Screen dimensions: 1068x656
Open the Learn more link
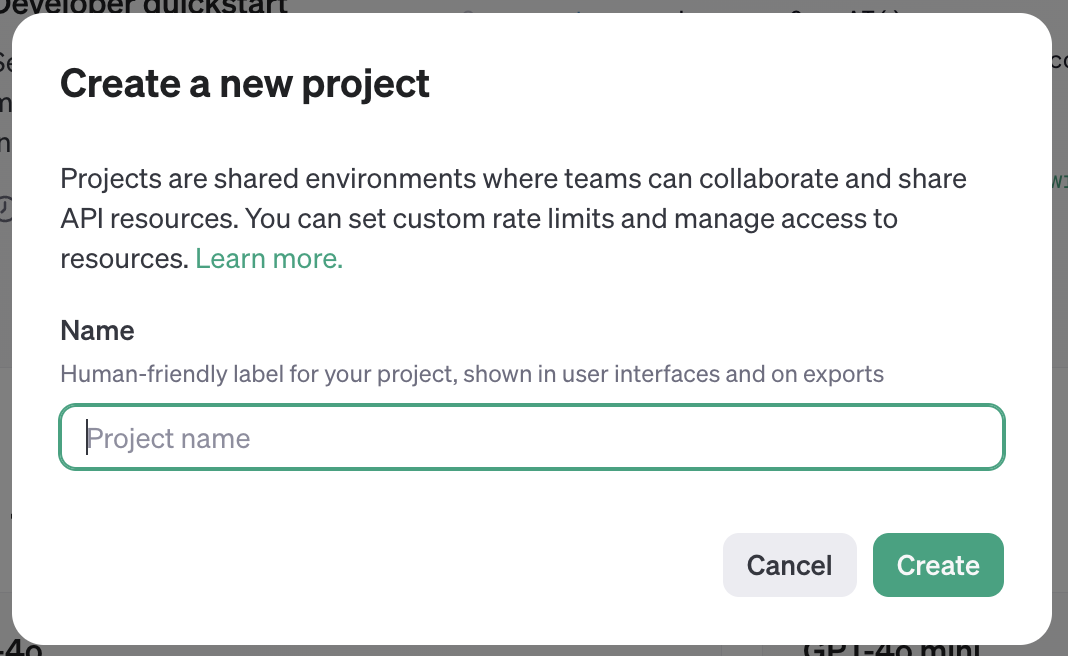point(269,259)
